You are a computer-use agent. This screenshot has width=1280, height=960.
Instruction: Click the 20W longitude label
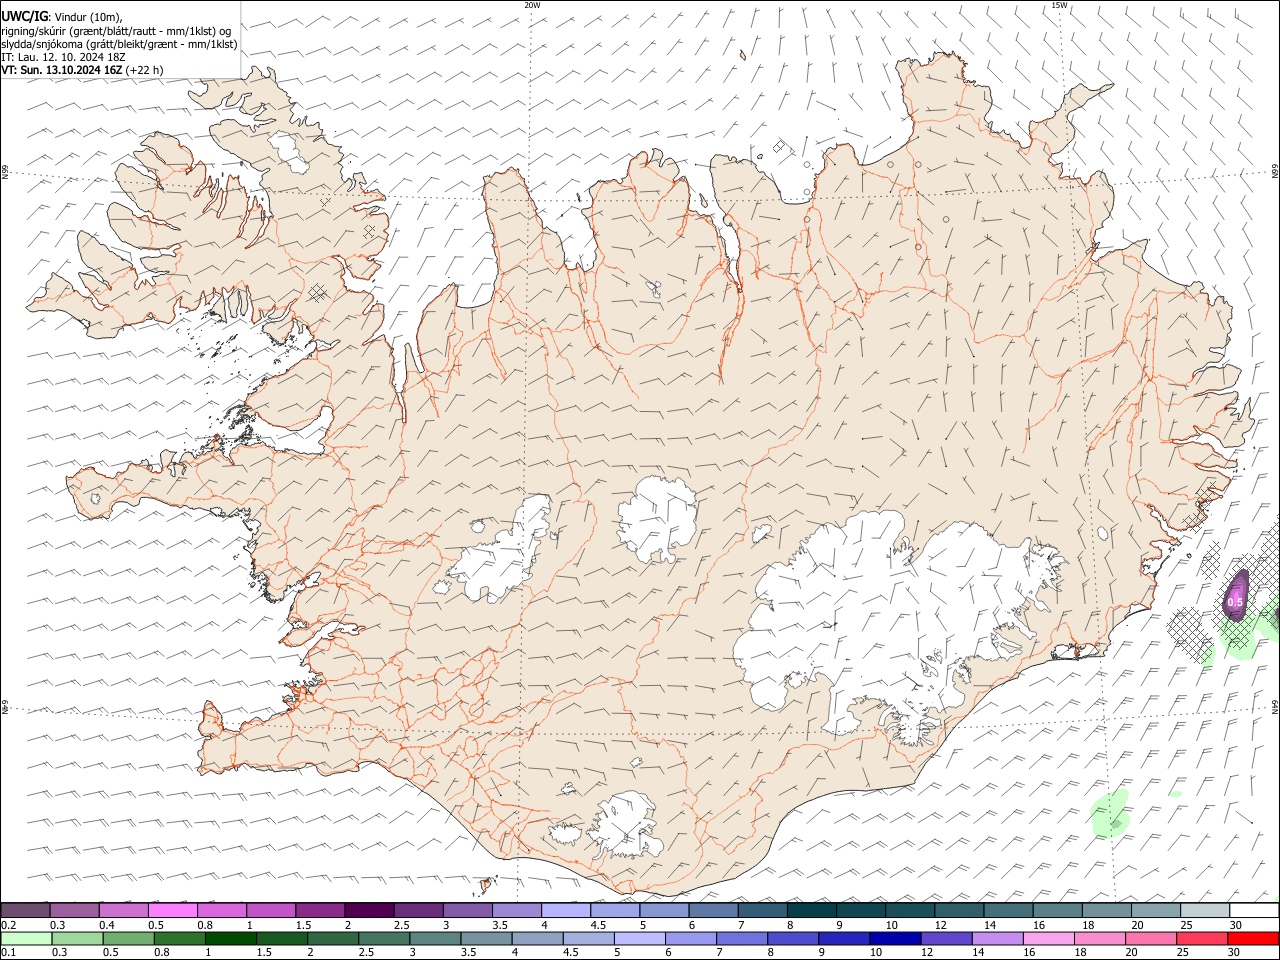tap(532, 5)
